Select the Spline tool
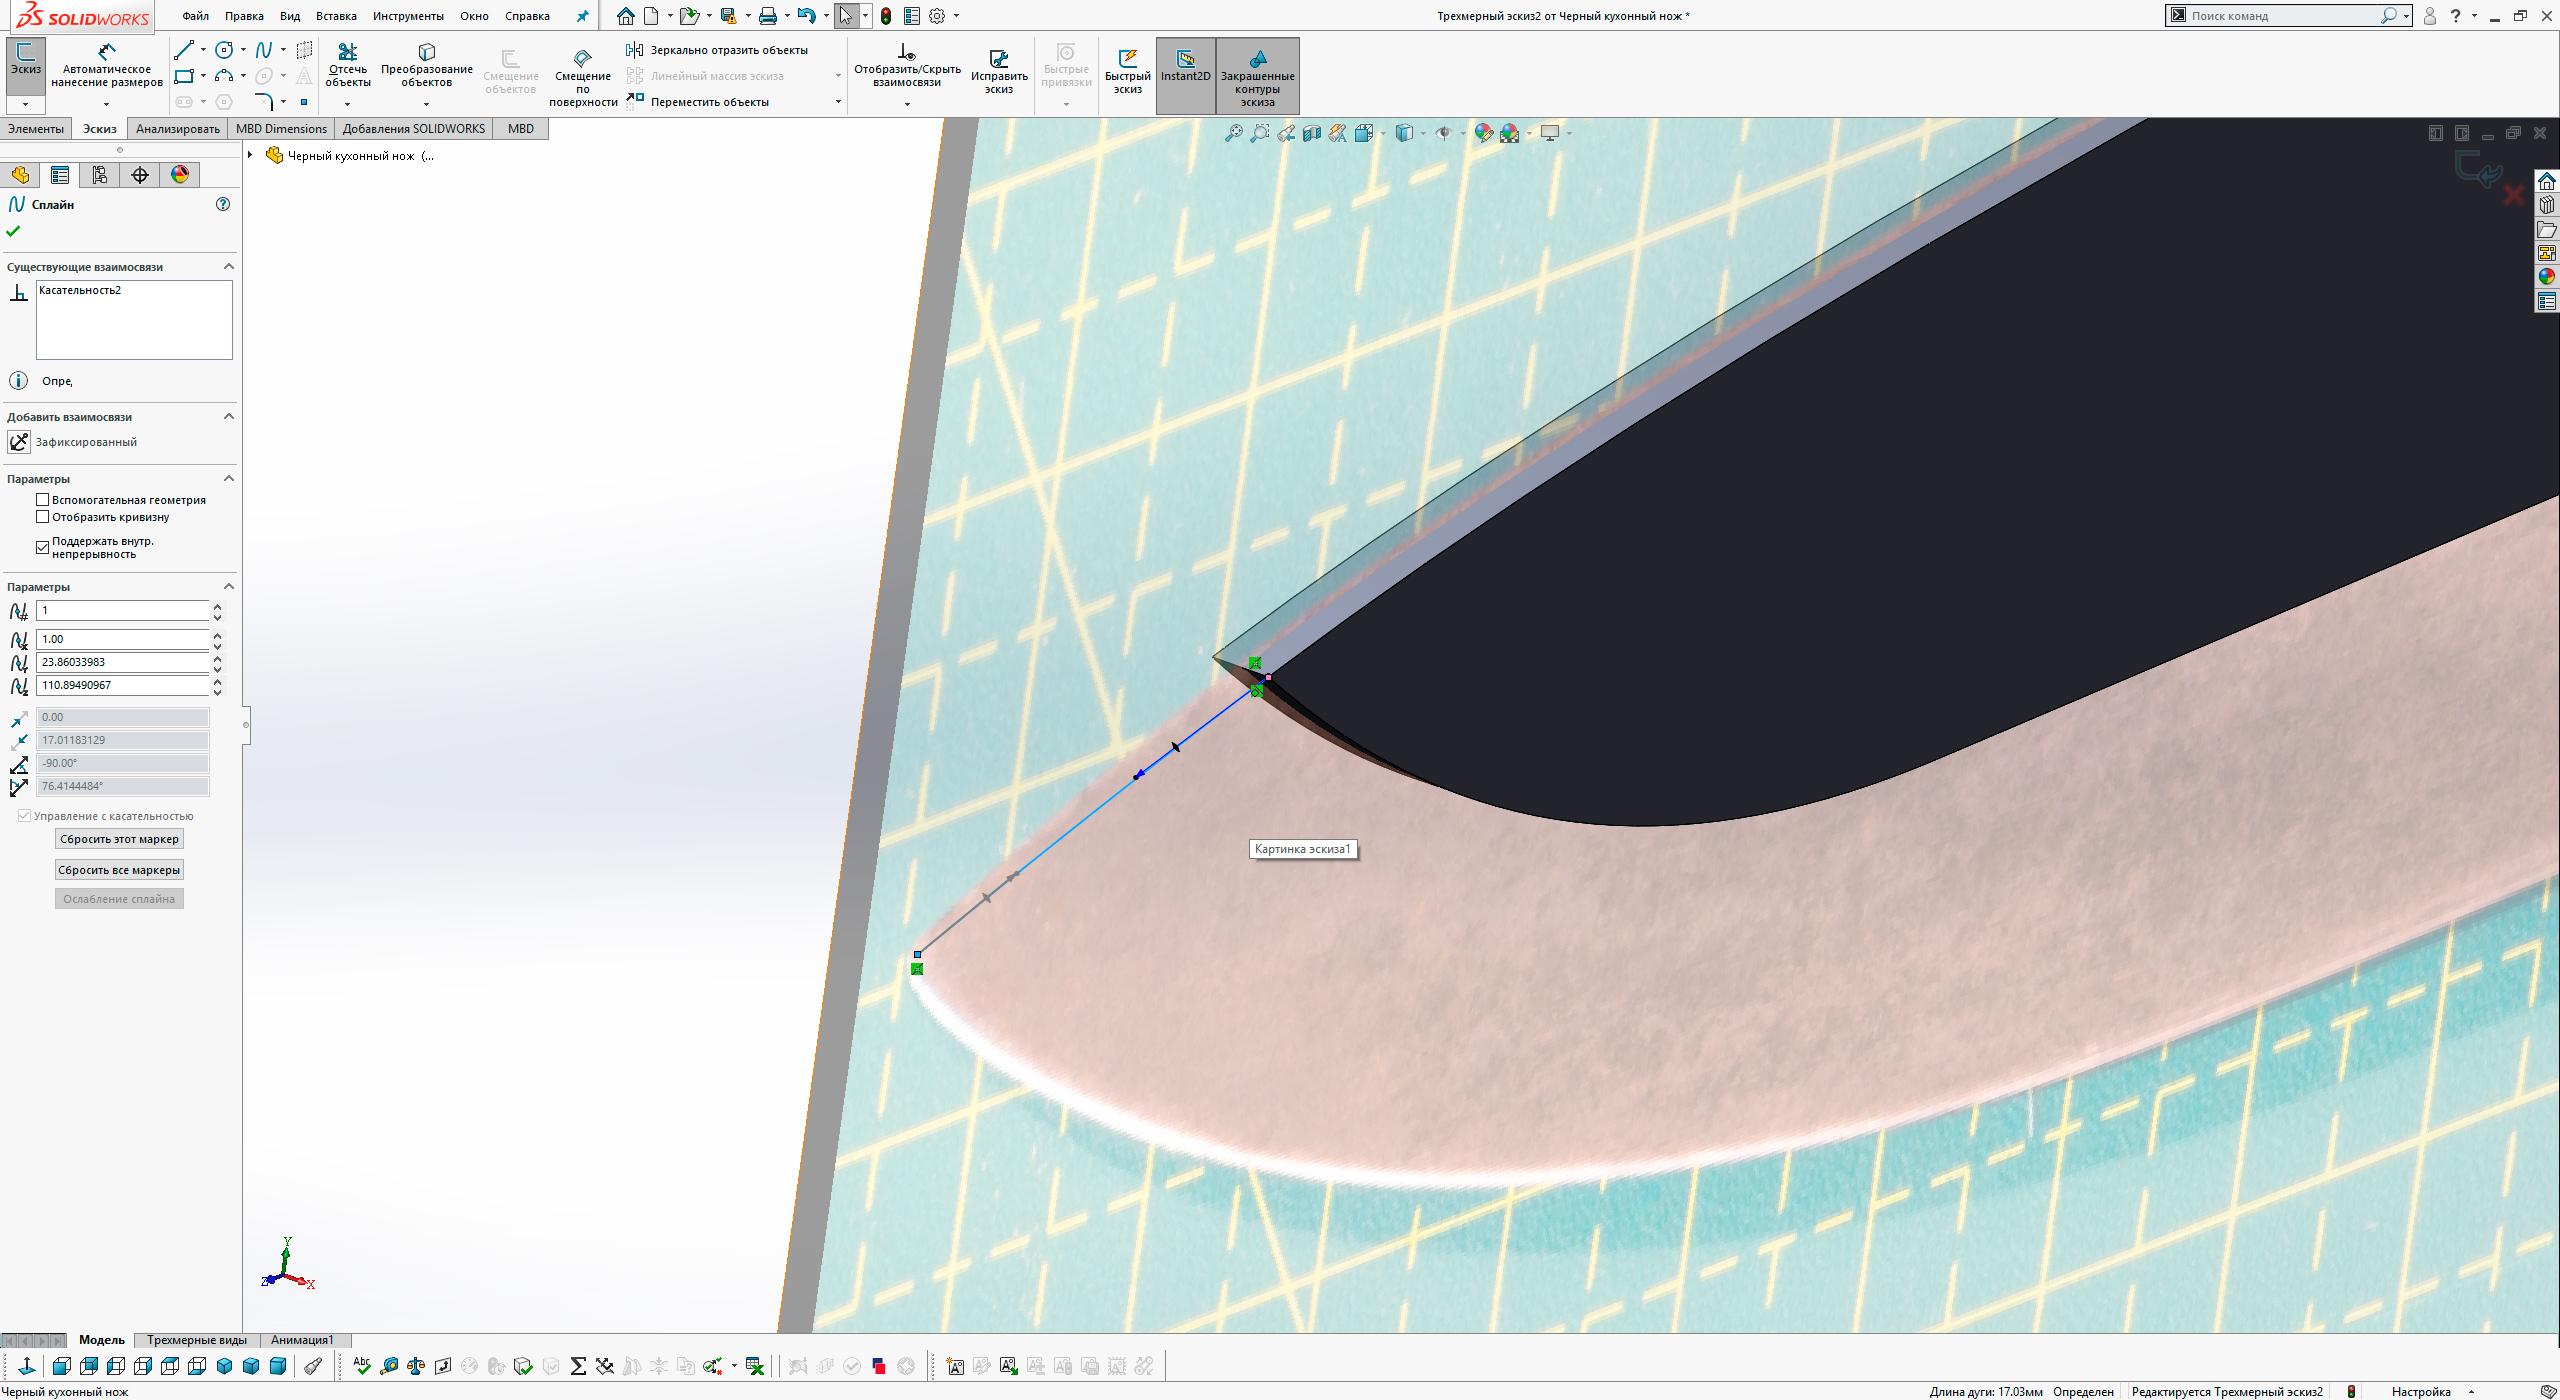Screen dimensions: 2560x1400 263,47
